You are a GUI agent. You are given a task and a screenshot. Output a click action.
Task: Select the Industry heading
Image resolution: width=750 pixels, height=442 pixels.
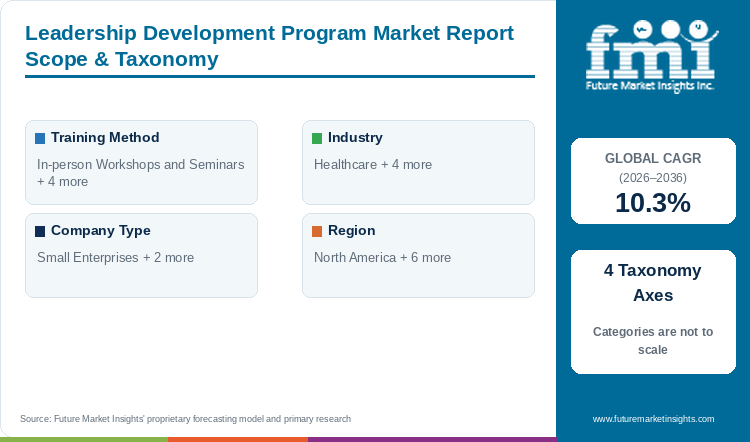point(355,138)
